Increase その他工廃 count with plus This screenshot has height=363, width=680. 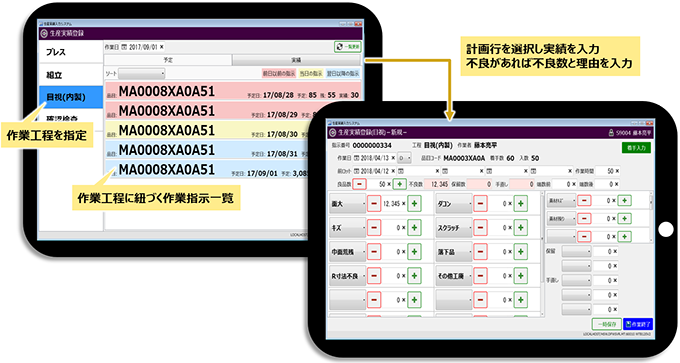(x=520, y=276)
